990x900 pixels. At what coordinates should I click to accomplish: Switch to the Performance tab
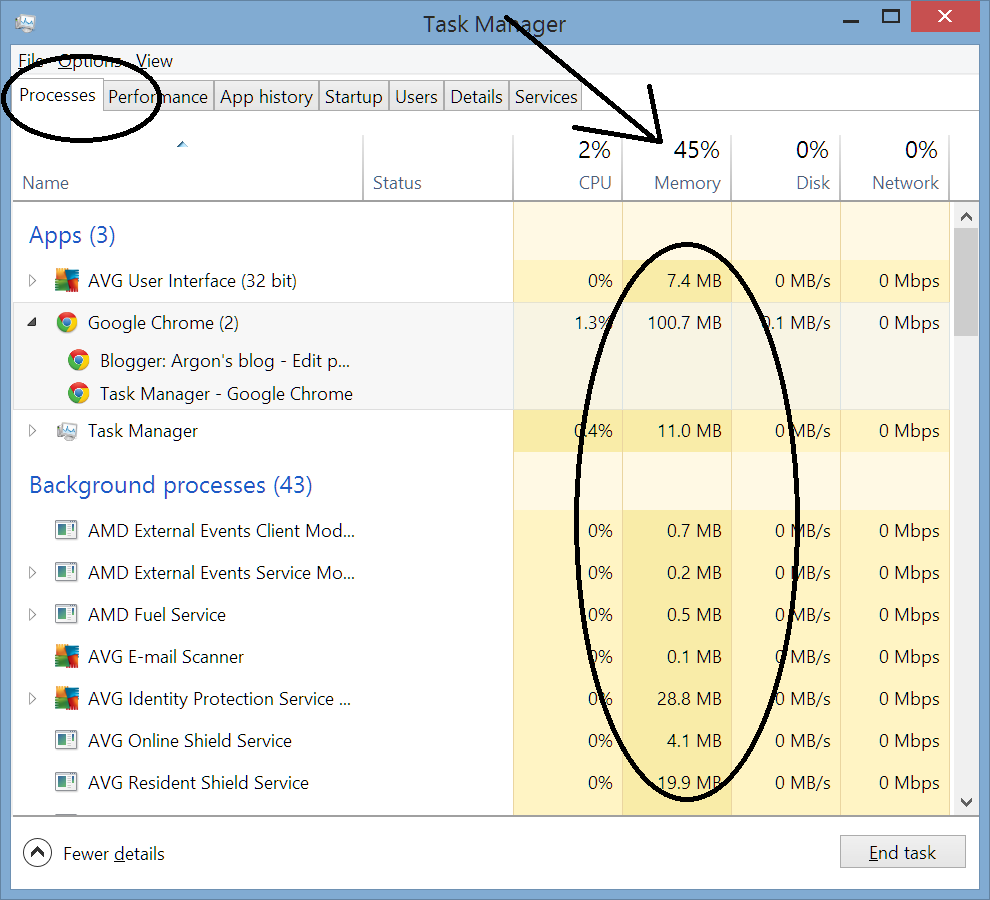pyautogui.click(x=157, y=96)
